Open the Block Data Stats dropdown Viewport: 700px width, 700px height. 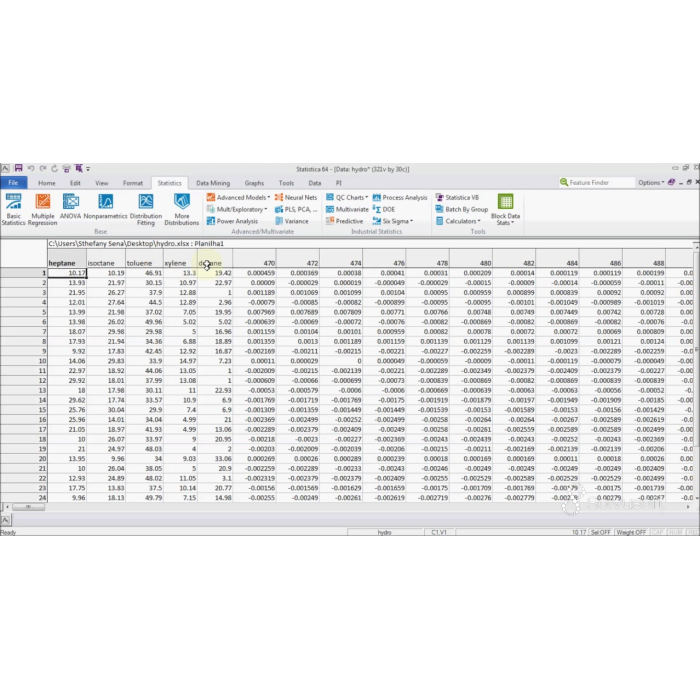[505, 209]
